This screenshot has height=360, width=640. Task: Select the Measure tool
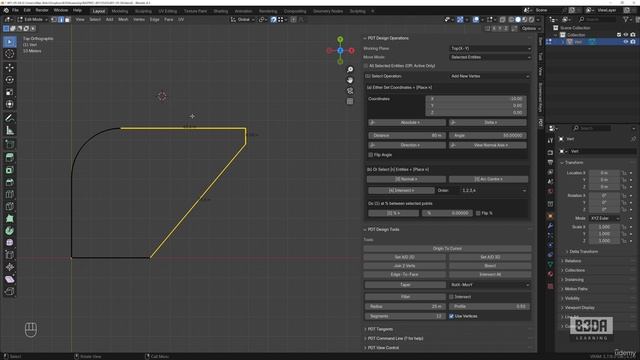[x=9, y=131]
